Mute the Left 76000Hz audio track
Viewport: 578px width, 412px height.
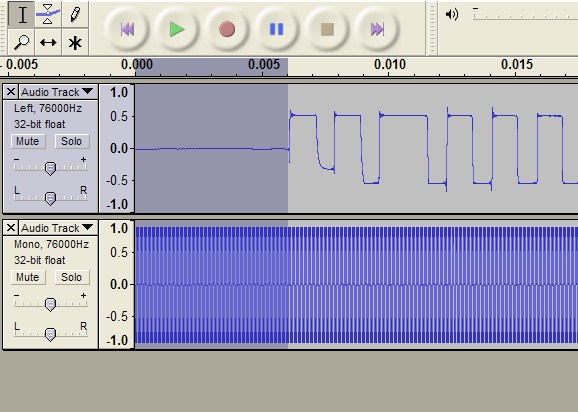click(28, 142)
